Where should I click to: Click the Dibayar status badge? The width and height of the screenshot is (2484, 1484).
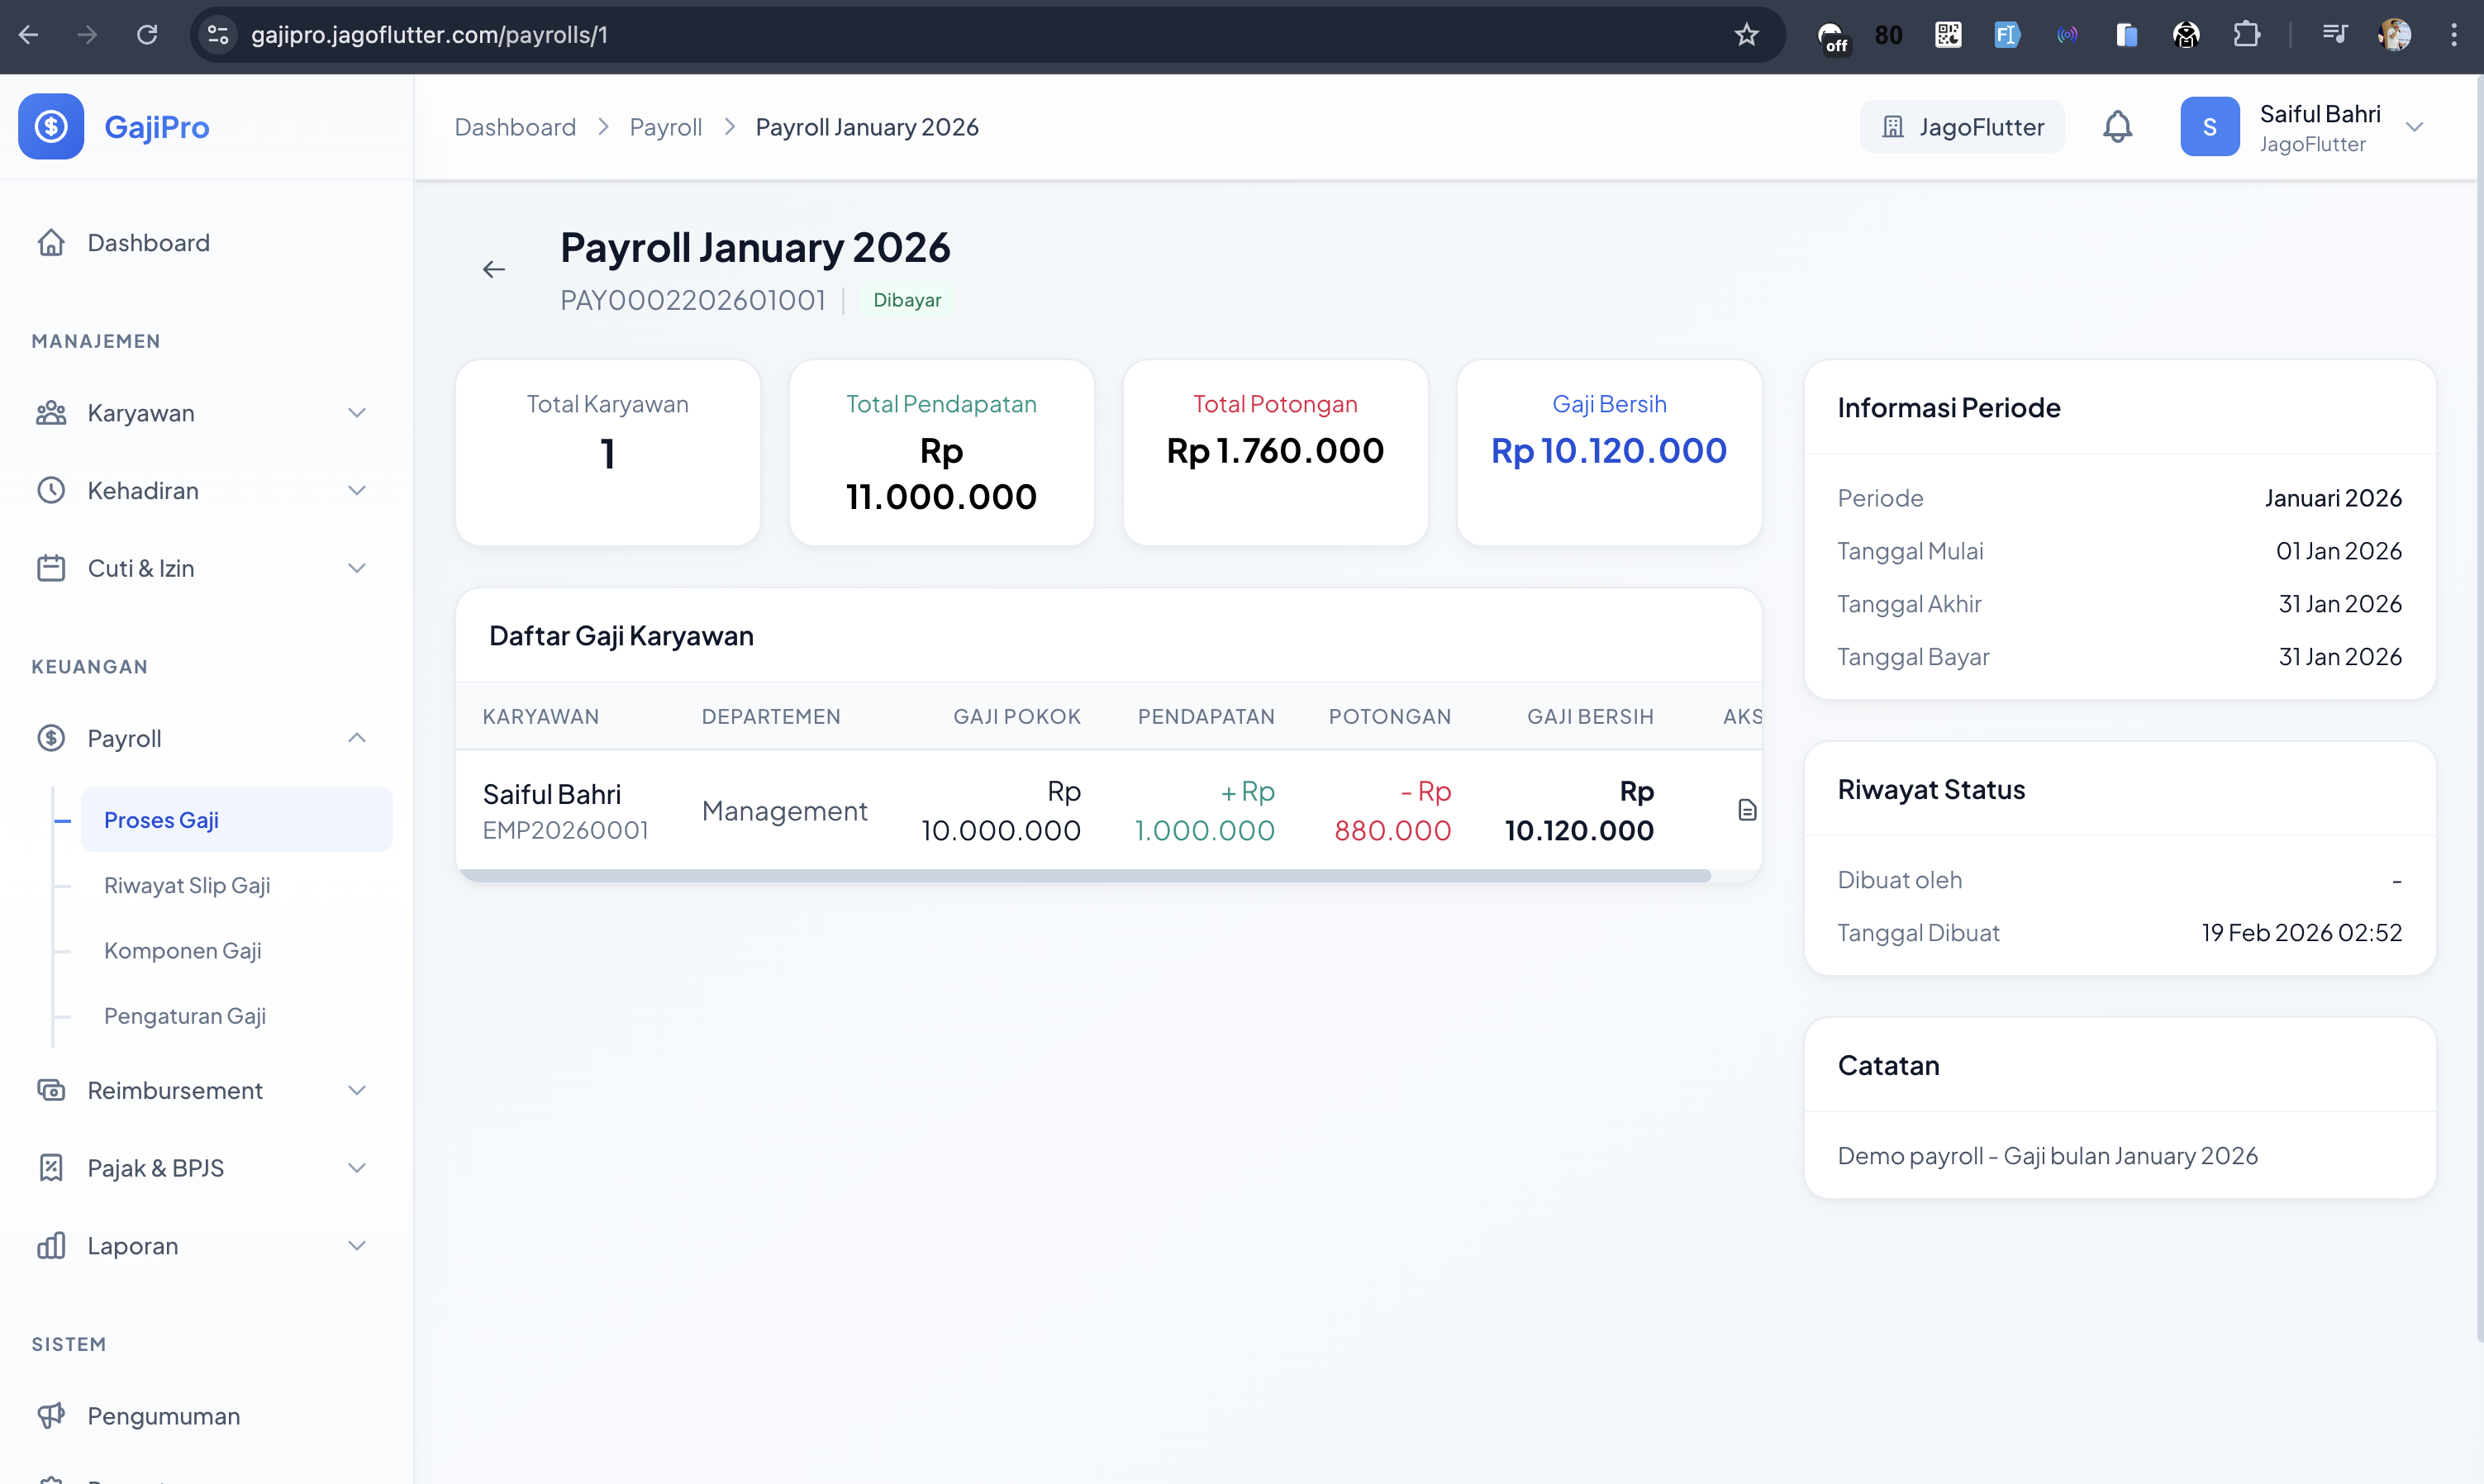[x=907, y=300]
